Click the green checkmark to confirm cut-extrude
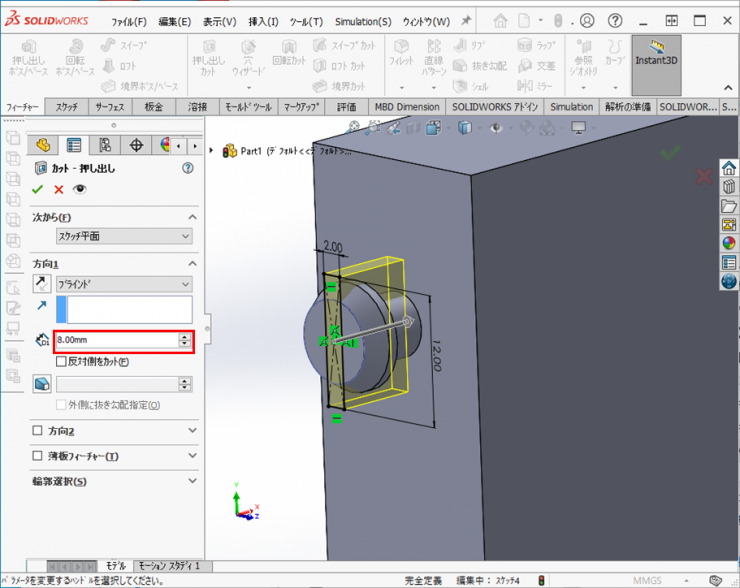The height and width of the screenshot is (588, 740). (x=38, y=189)
